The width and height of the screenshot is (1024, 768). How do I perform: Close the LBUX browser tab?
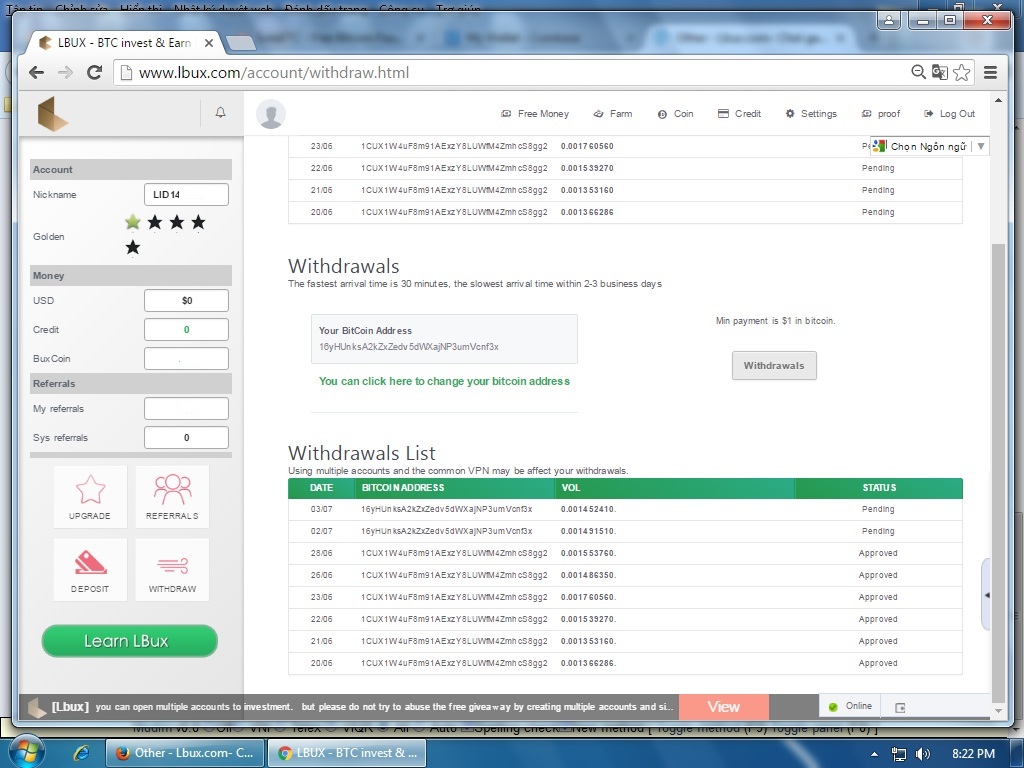(x=209, y=43)
